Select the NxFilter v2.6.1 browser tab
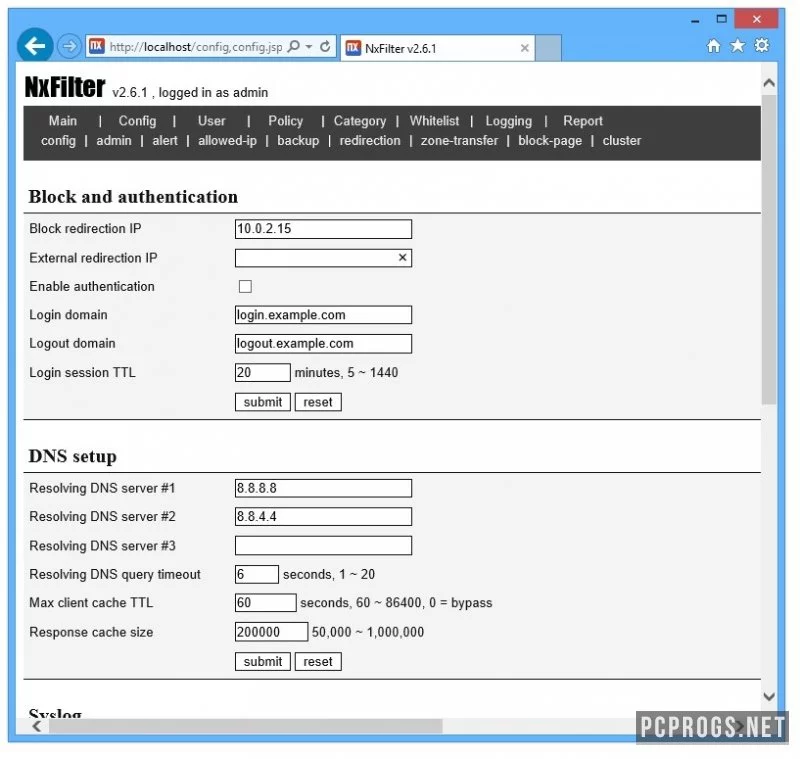This screenshot has width=800, height=759. [437, 48]
